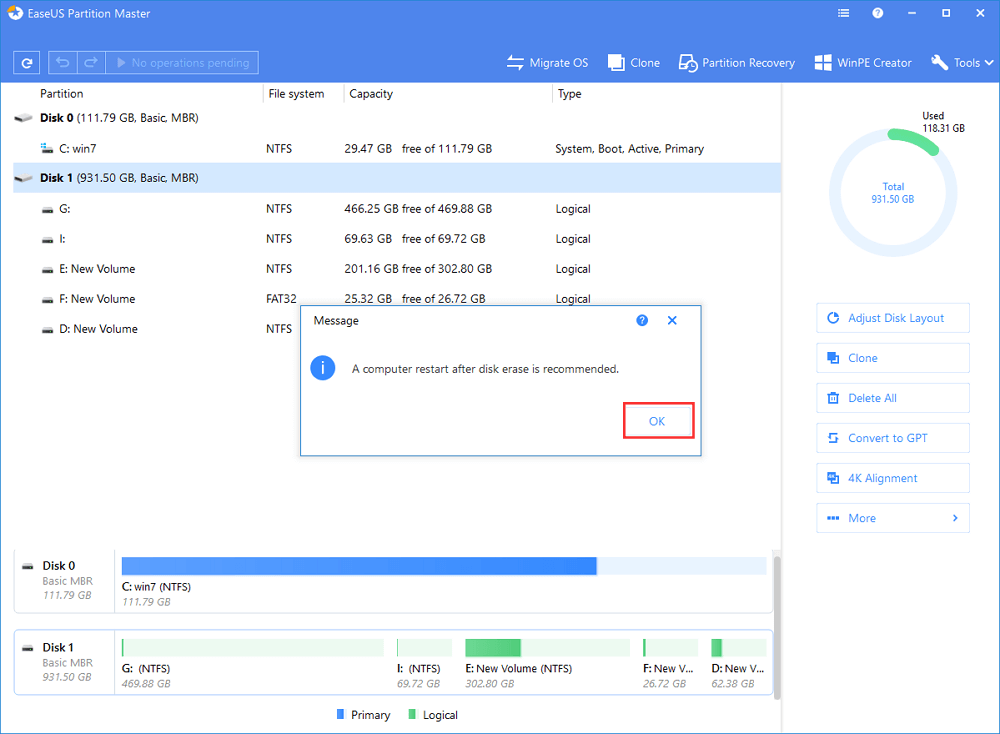1000x734 pixels.
Task: Open the title bar list menu icon
Action: pos(843,13)
